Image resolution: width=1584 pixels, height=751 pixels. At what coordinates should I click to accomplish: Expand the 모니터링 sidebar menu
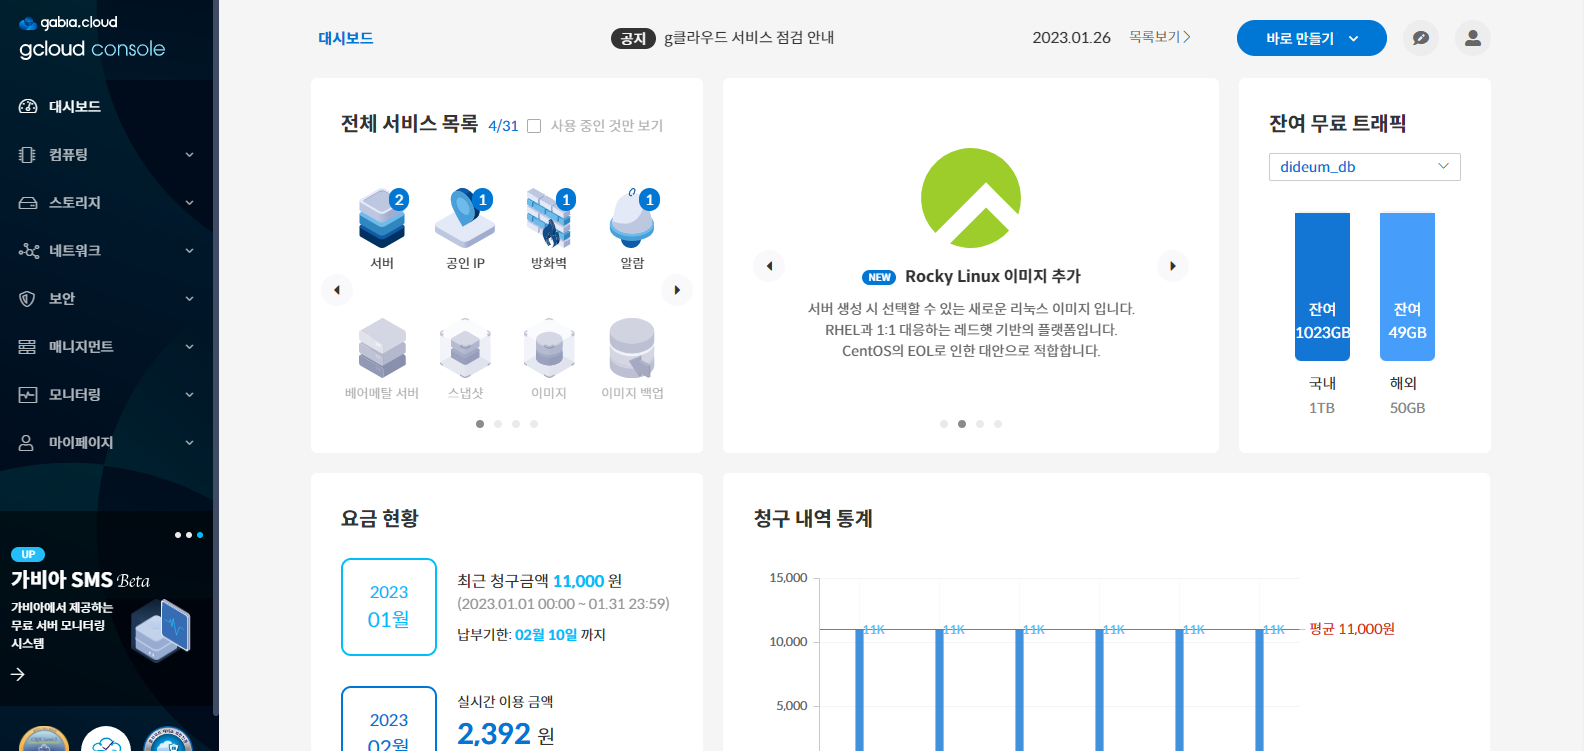point(107,394)
